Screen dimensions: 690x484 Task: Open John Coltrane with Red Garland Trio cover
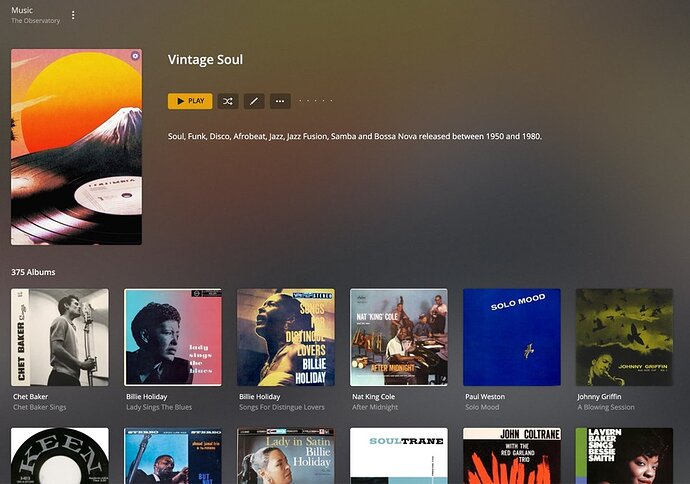pos(512,456)
